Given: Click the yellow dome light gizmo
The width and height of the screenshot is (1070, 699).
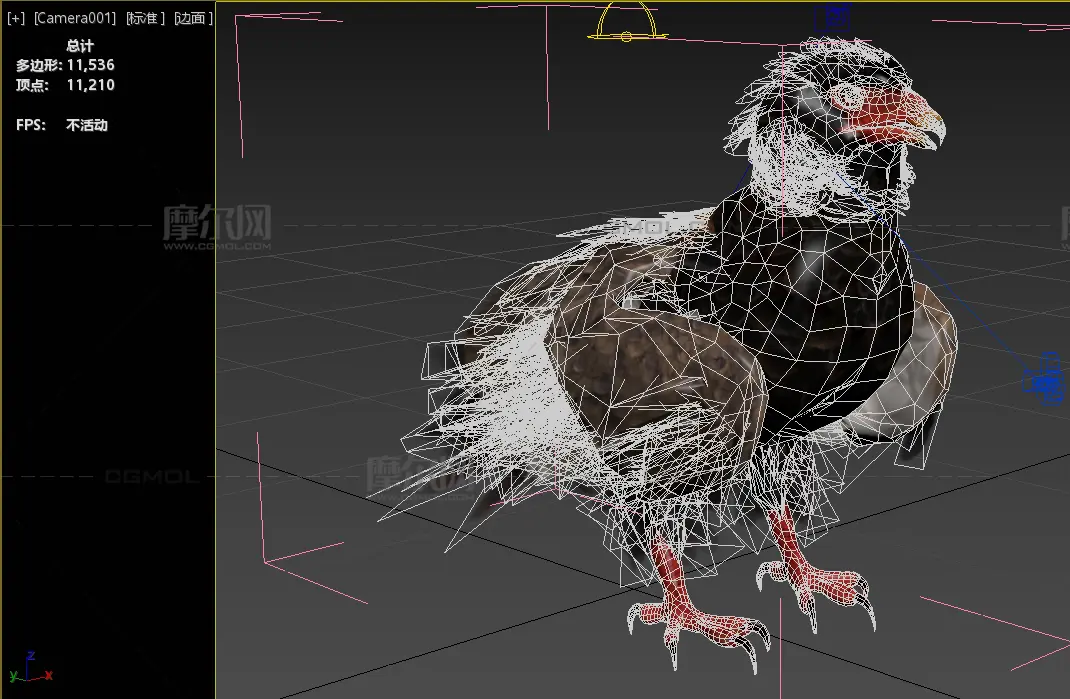Looking at the screenshot, I should tap(627, 24).
